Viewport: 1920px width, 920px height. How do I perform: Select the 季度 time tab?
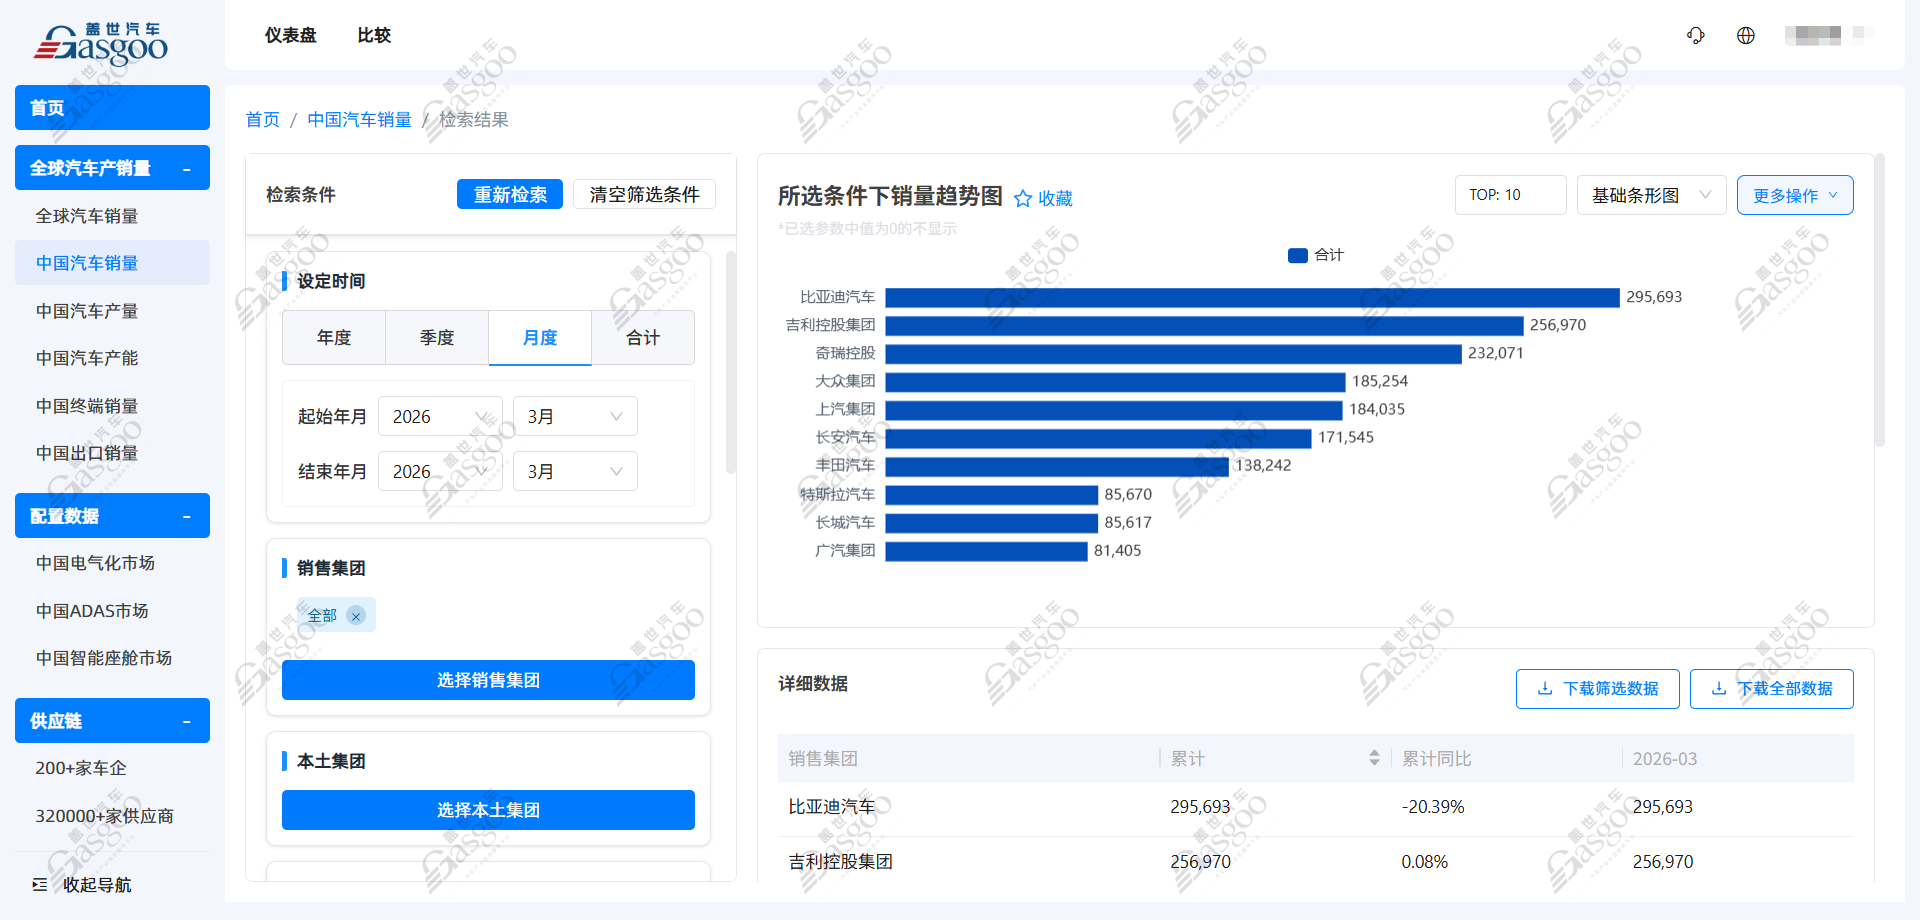click(437, 338)
